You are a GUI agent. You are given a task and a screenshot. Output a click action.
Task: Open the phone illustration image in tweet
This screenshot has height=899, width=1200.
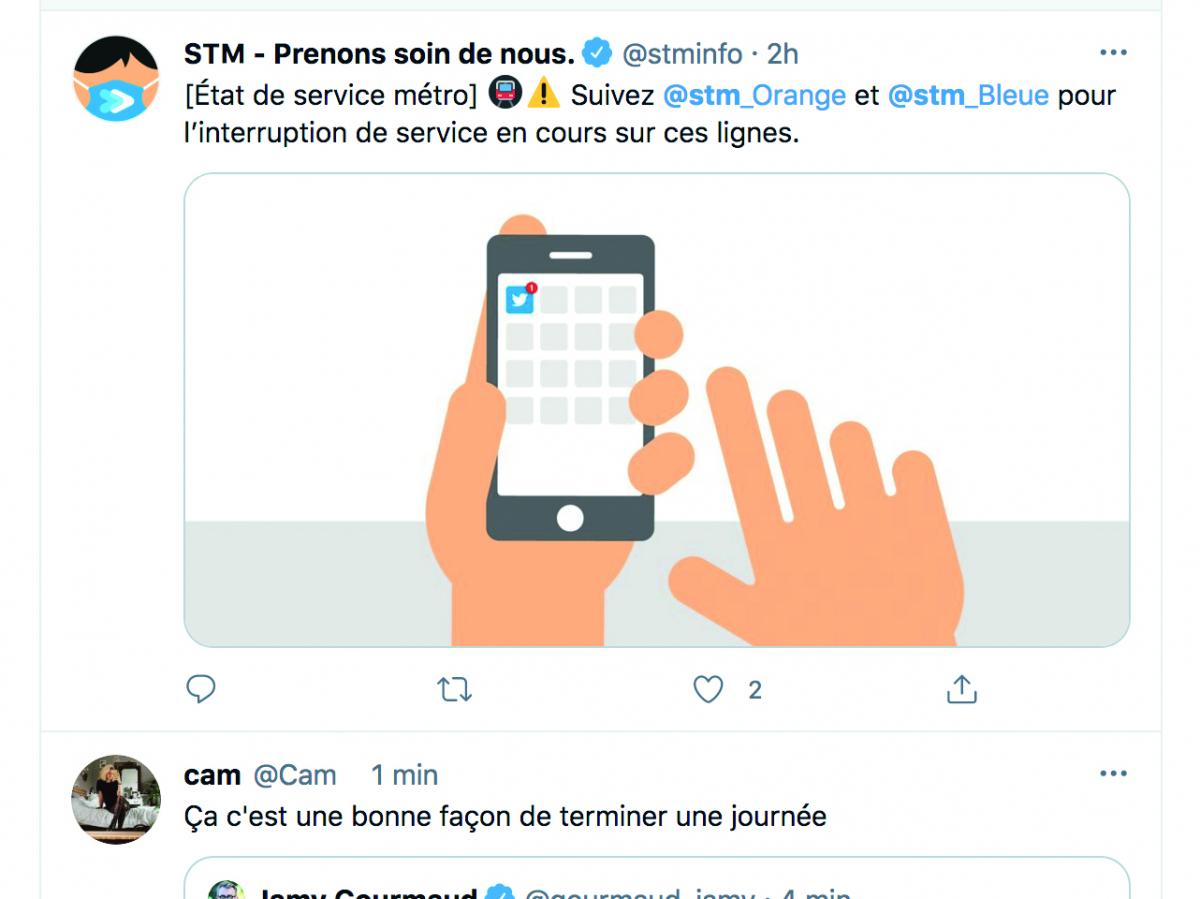click(x=656, y=410)
